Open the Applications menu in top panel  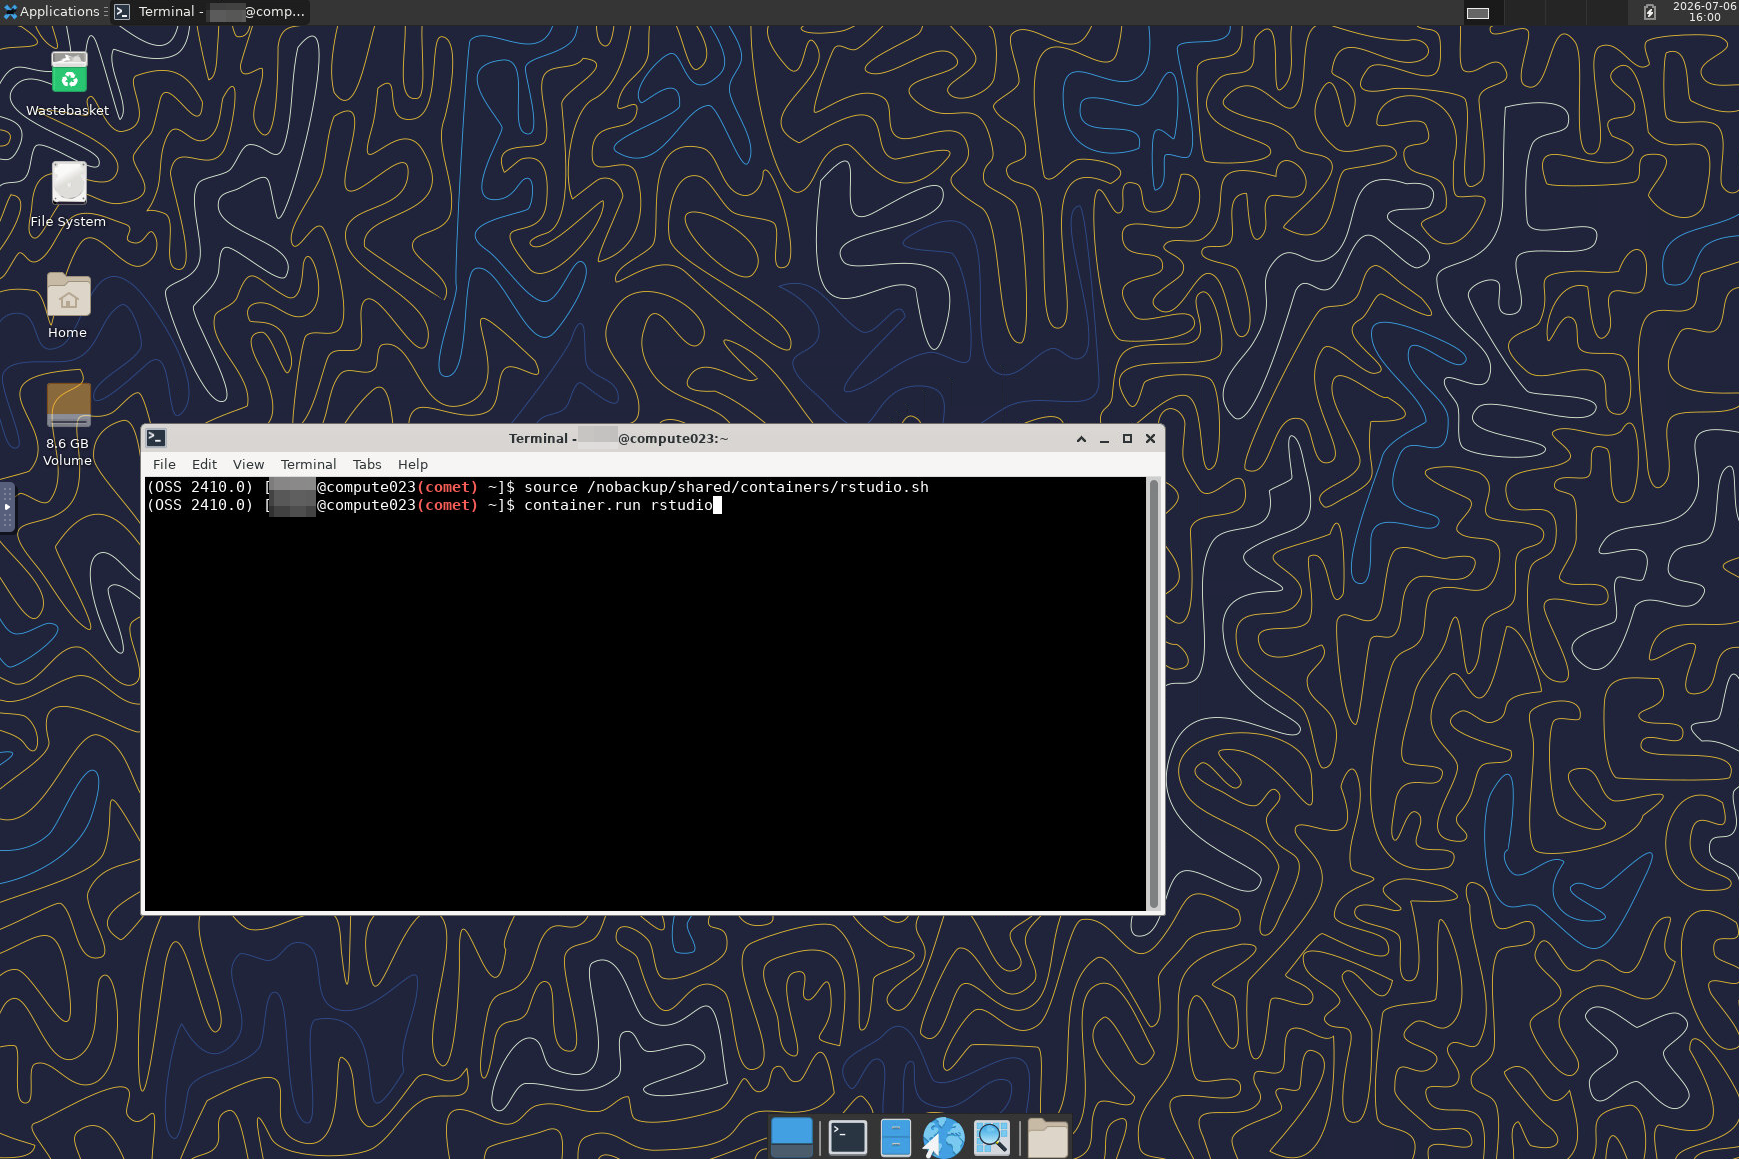click(55, 12)
